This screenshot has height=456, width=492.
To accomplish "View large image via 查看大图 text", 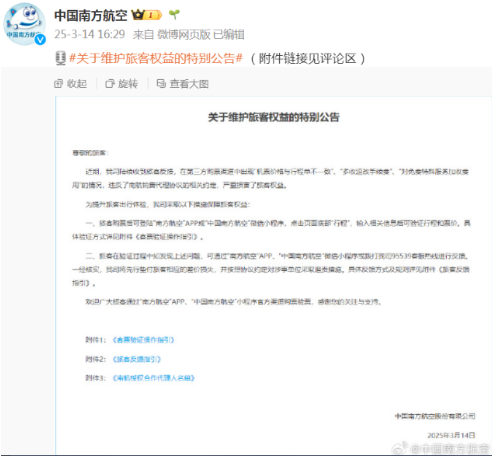I will 189,84.
